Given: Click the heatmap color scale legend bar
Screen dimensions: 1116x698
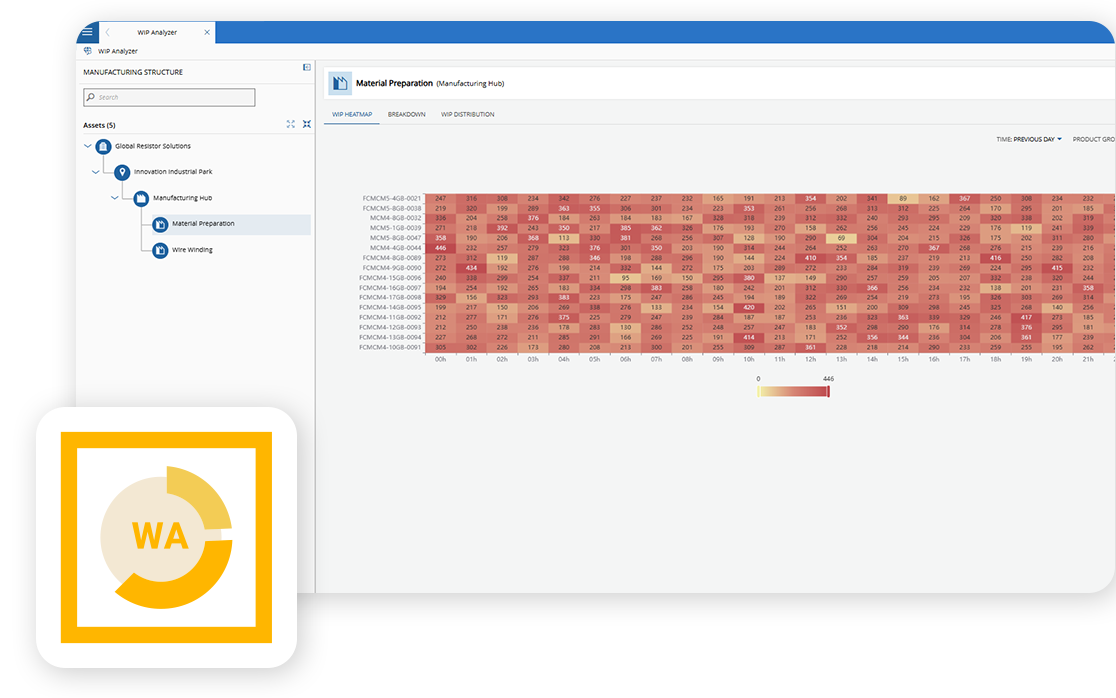Looking at the screenshot, I should [794, 391].
